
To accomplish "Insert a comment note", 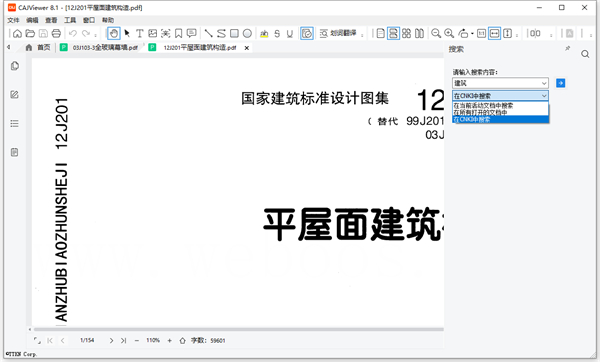I will pyautogui.click(x=191, y=34).
